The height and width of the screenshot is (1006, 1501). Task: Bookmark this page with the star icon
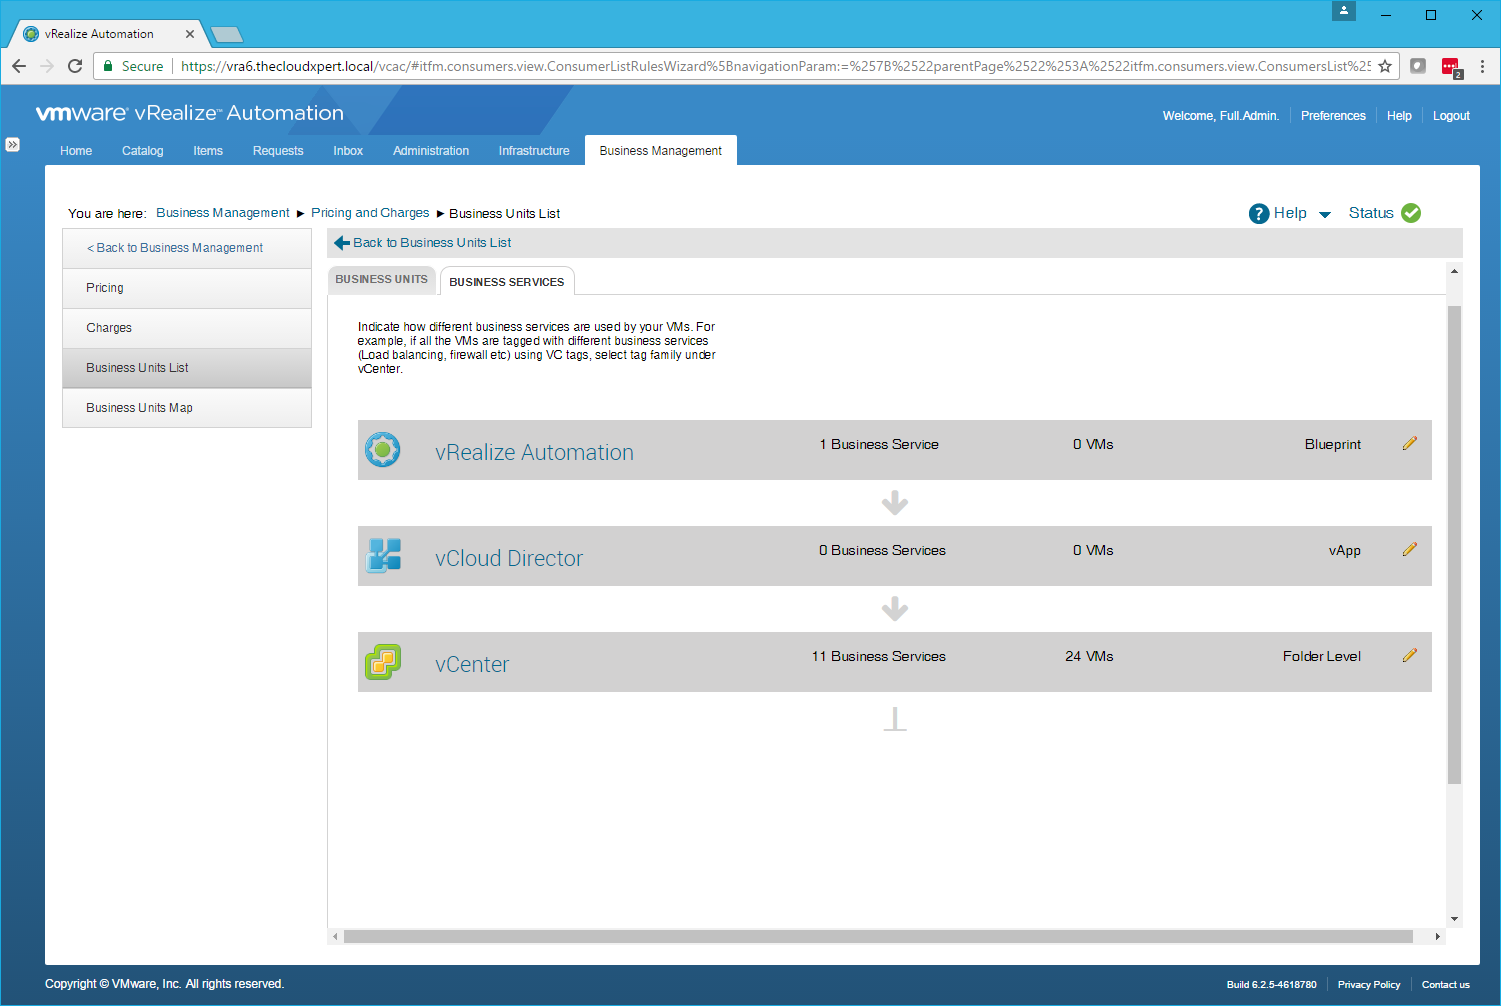pos(1385,66)
